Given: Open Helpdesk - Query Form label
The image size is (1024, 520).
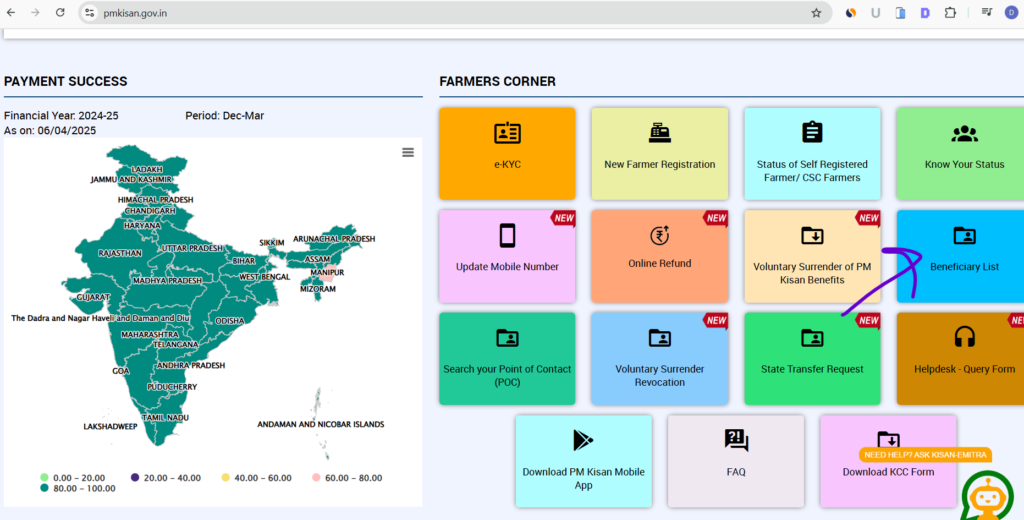Looking at the screenshot, I should (x=965, y=369).
